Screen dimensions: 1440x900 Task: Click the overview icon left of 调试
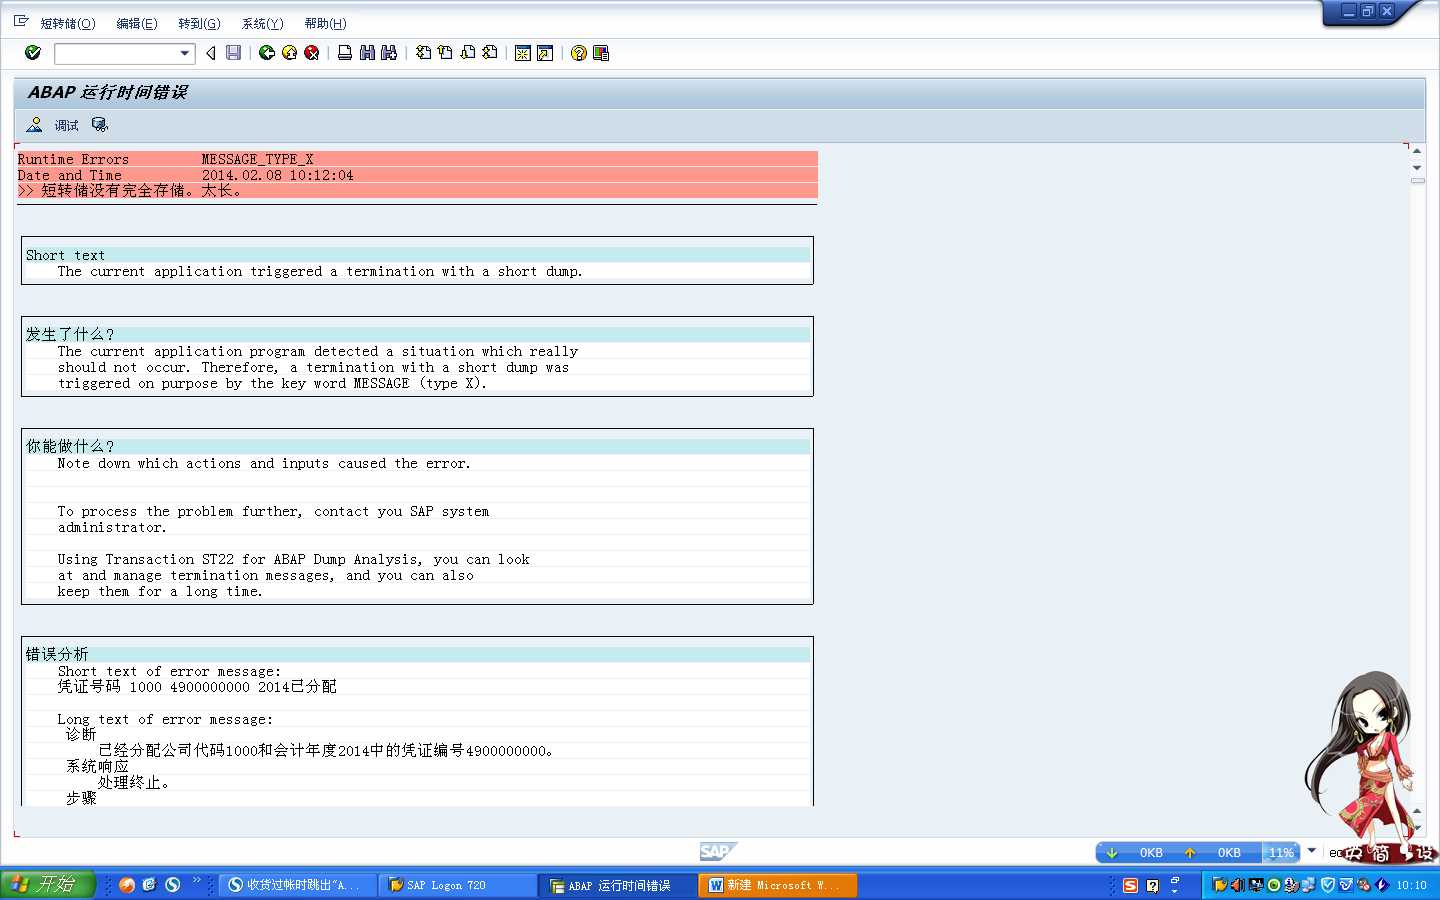point(34,125)
